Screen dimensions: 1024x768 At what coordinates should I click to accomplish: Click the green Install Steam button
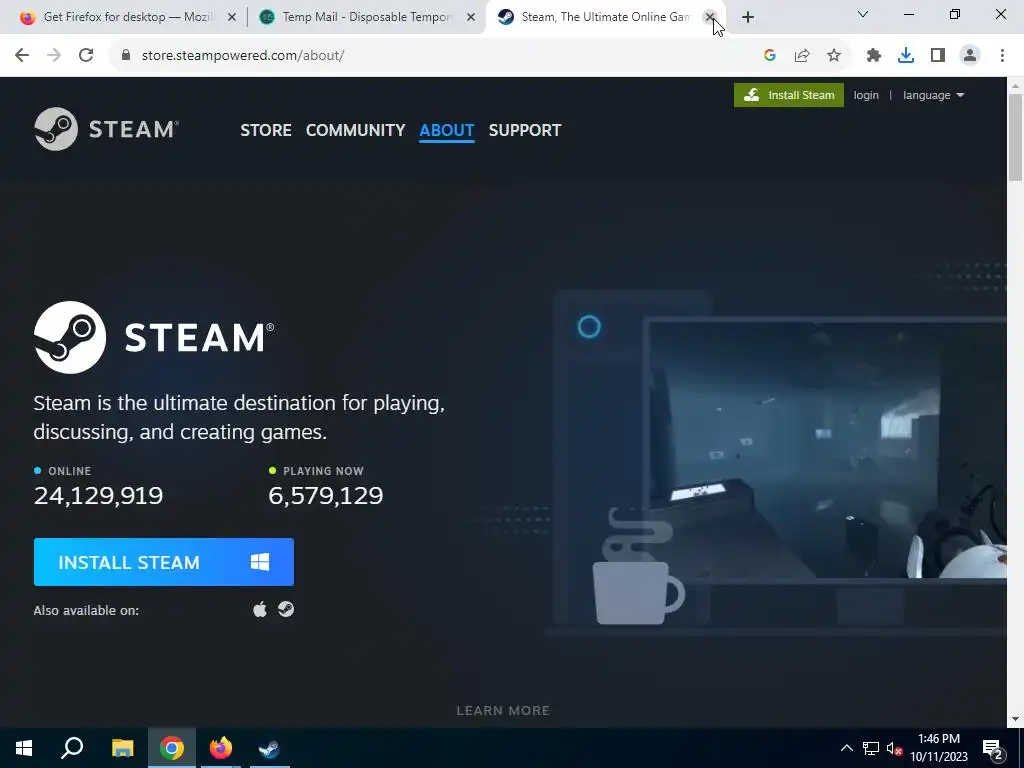click(x=788, y=95)
